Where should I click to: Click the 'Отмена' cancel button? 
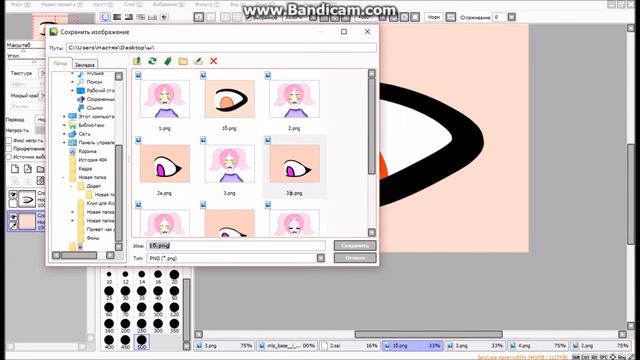coord(355,258)
